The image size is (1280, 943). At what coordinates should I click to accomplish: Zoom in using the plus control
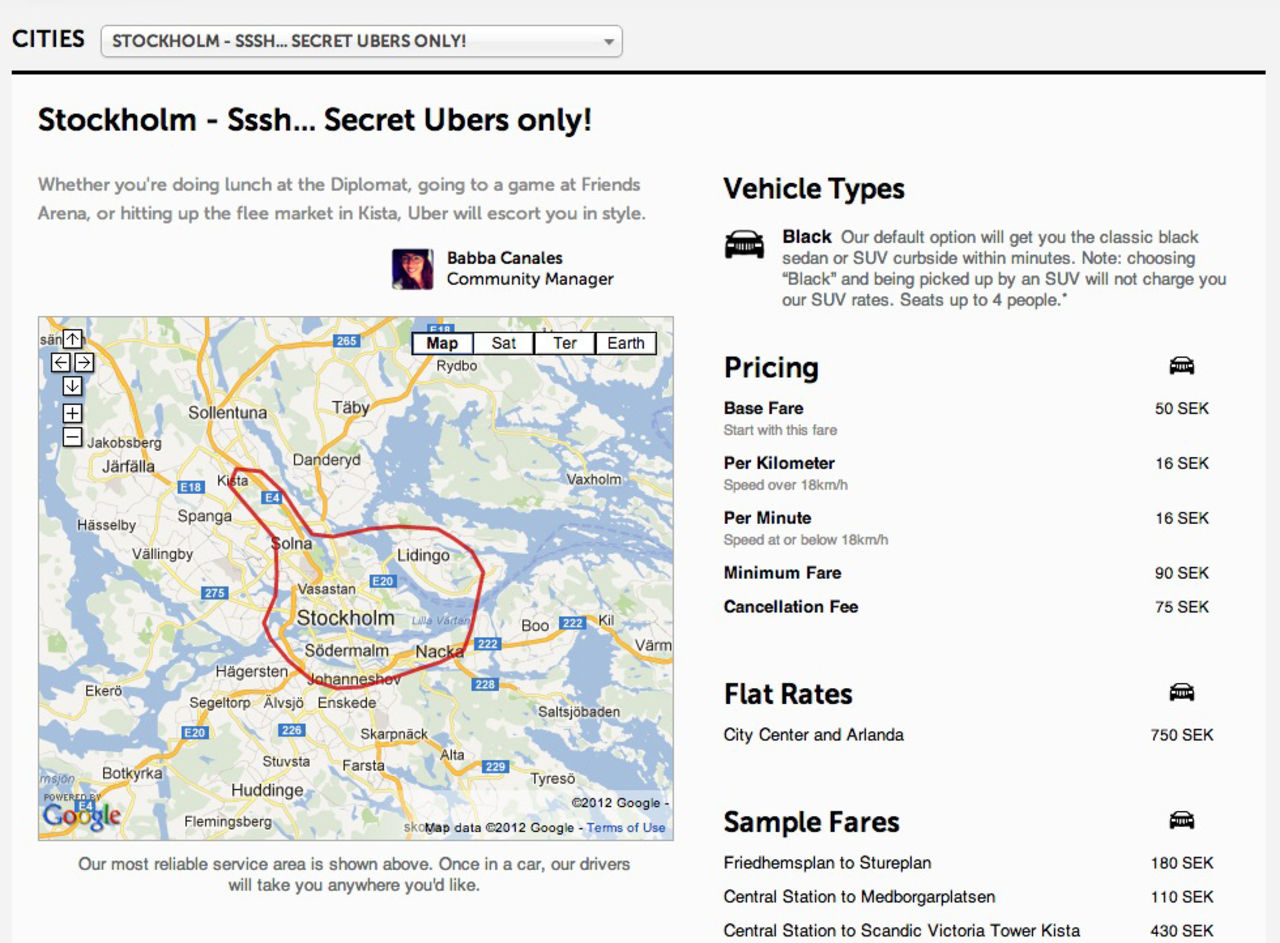(x=71, y=412)
